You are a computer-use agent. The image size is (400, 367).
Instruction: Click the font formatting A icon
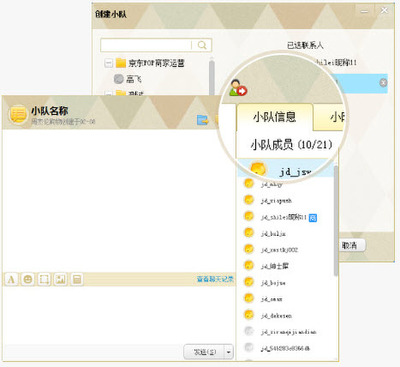[x=11, y=279]
